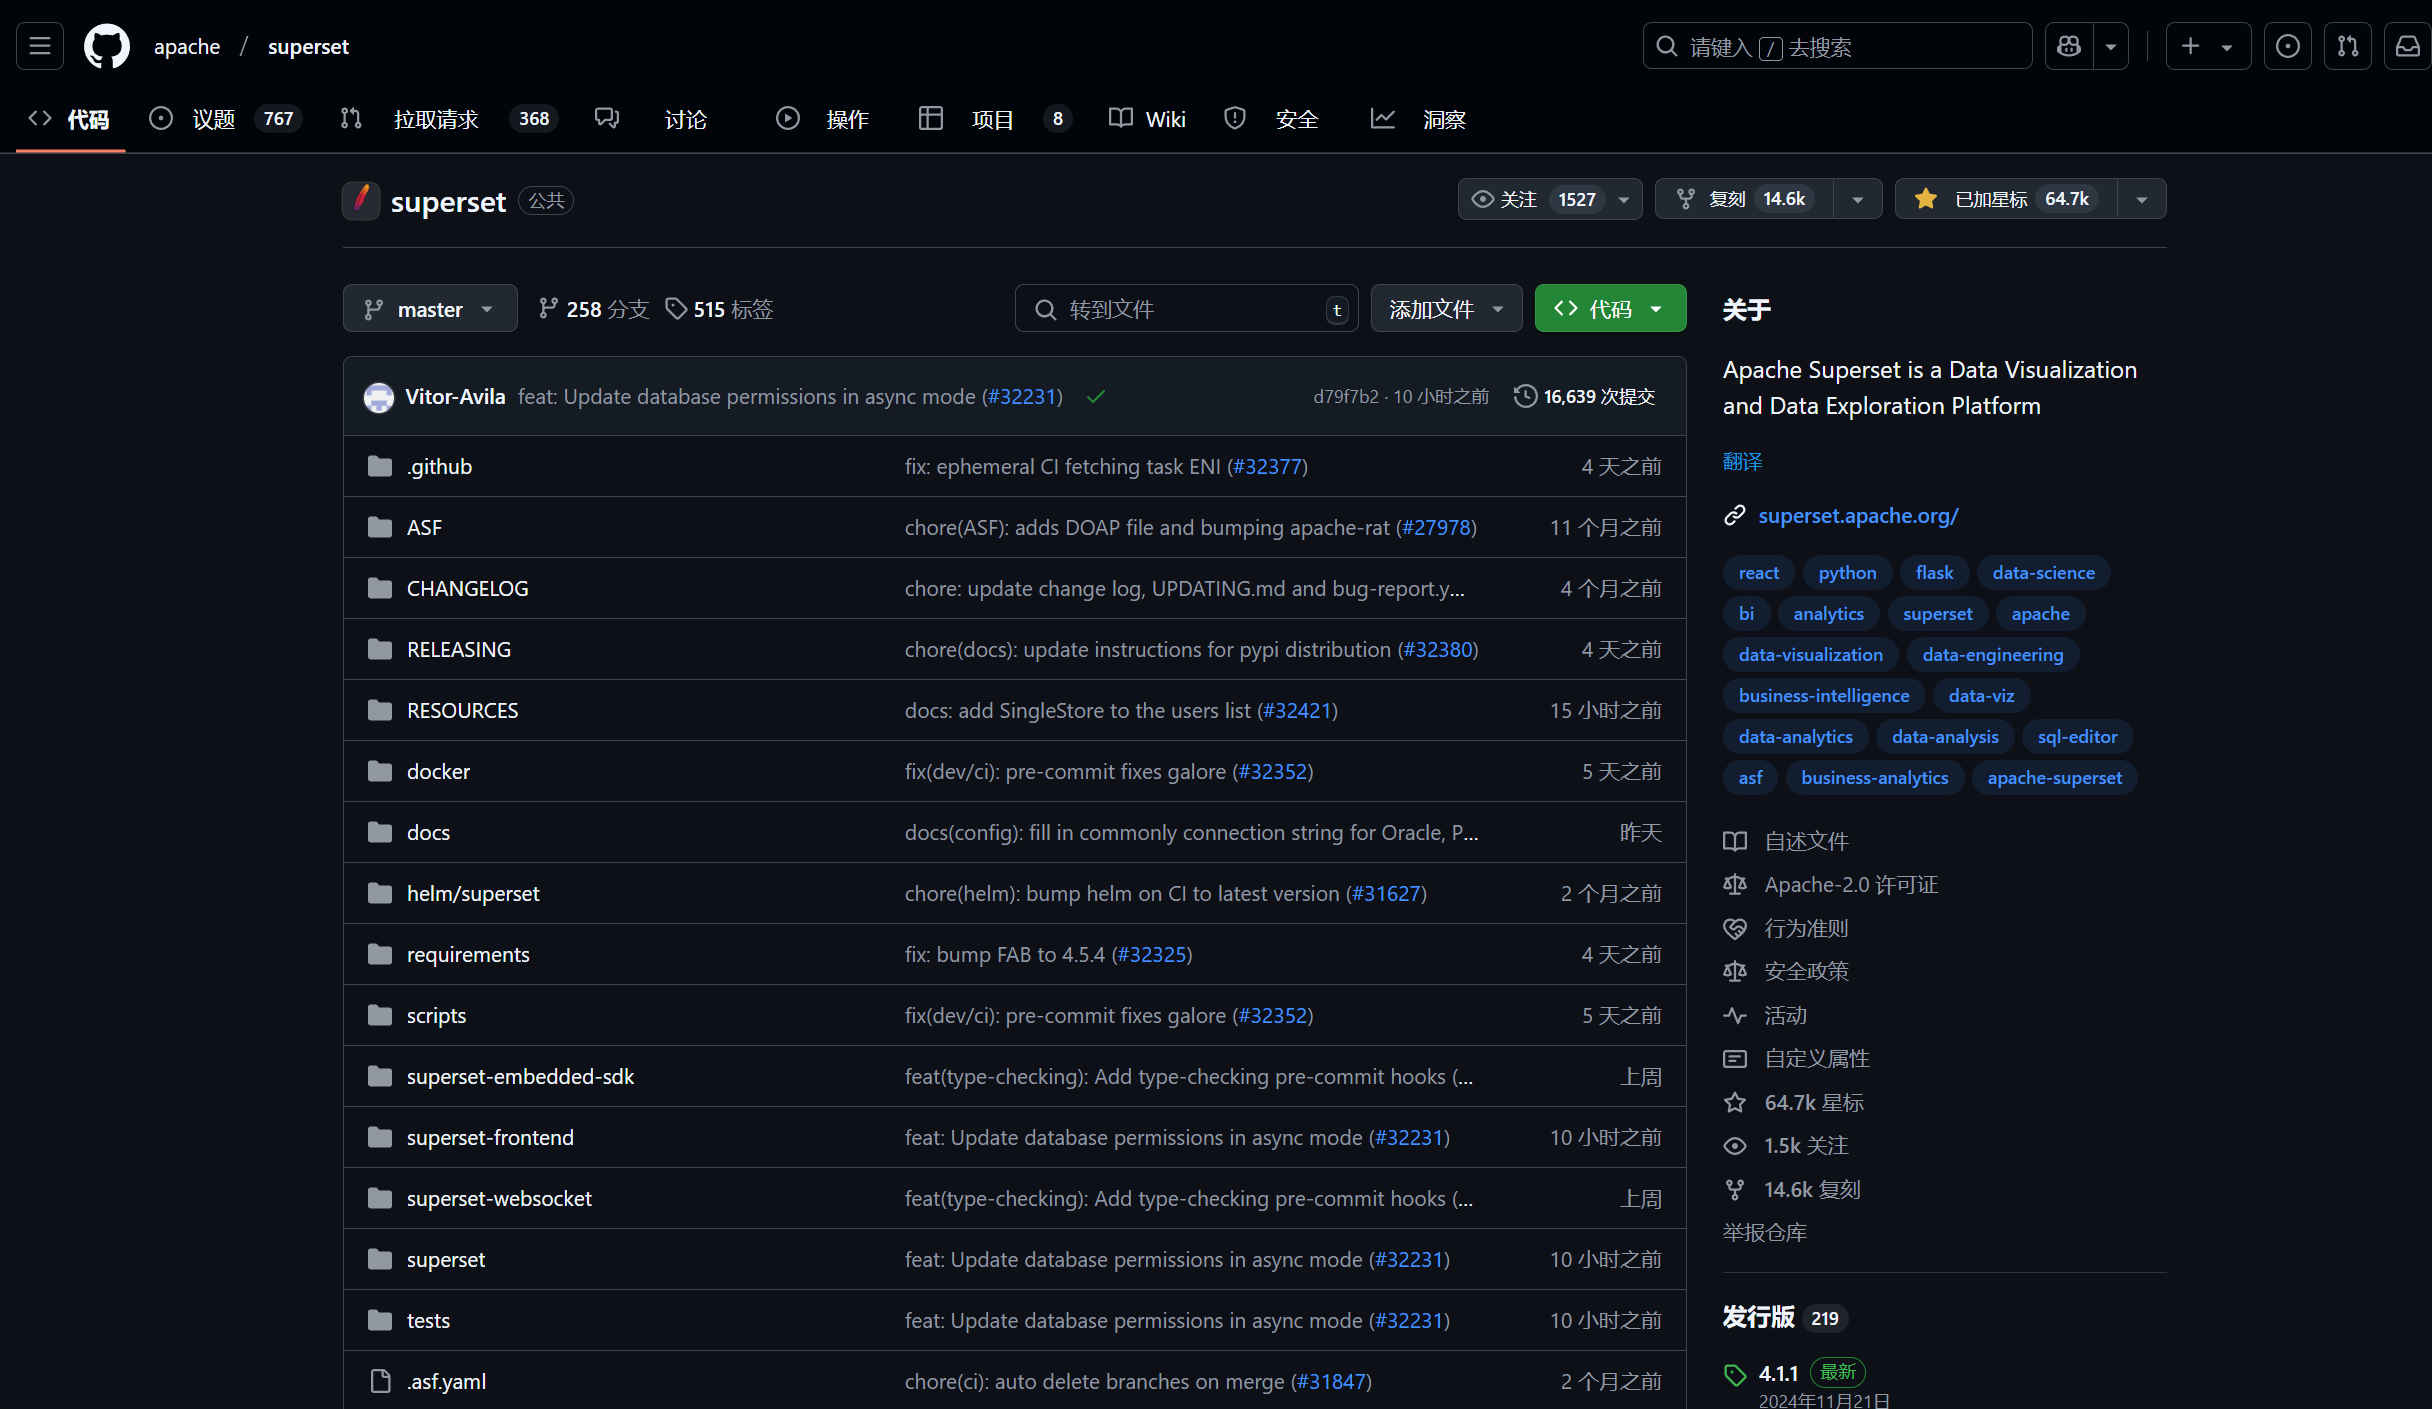The width and height of the screenshot is (2432, 1409).
Task: Switch to the 议题 issues tab
Action: [213, 119]
